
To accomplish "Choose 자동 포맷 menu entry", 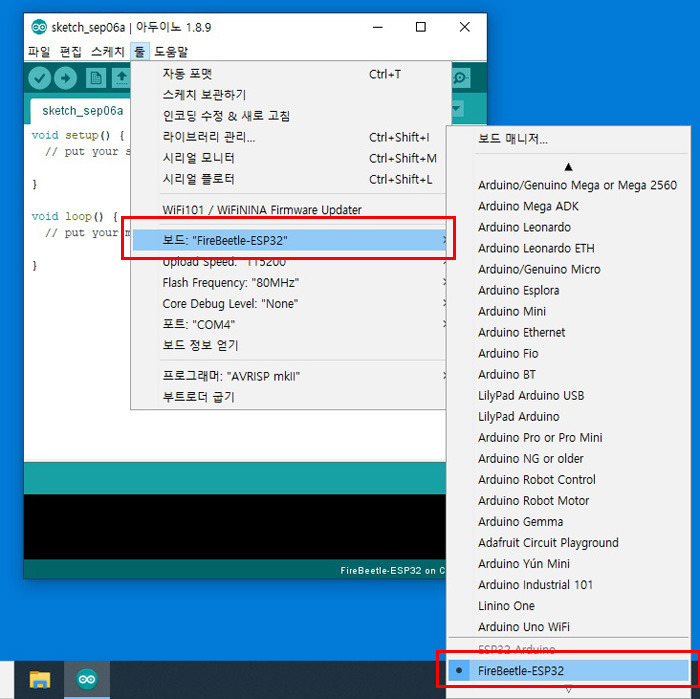I will [289, 74].
